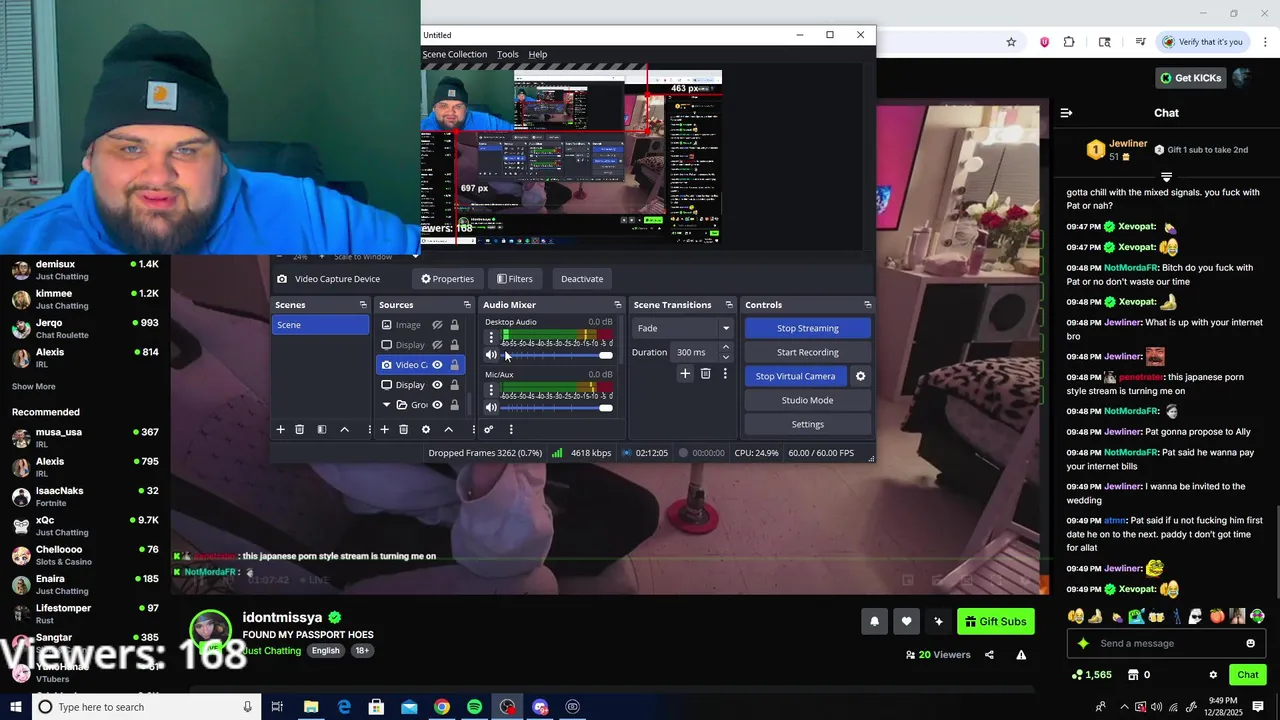Open Spotify from Windows taskbar

coord(474,707)
